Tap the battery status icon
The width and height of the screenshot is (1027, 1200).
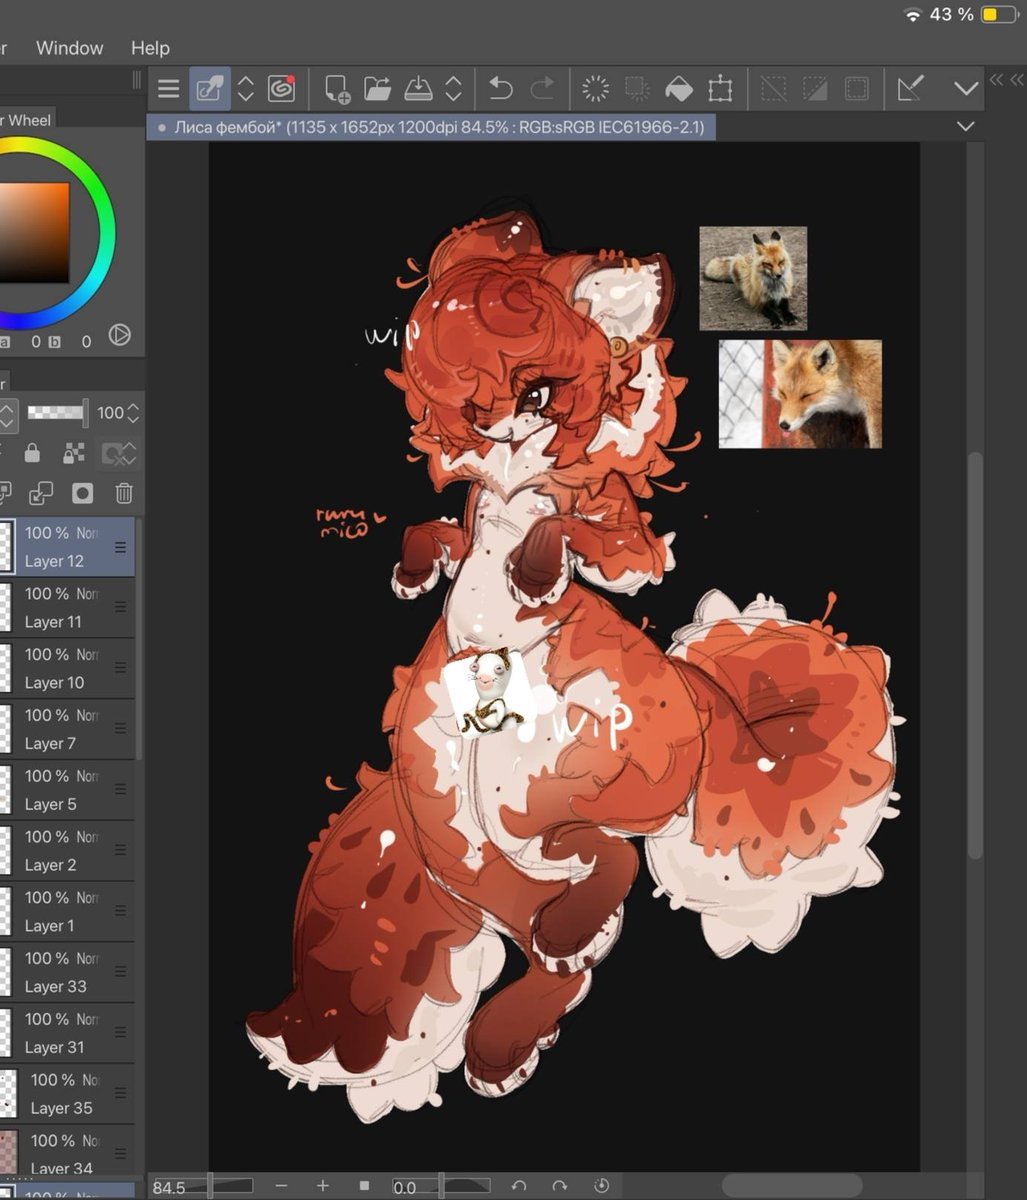pos(1000,14)
